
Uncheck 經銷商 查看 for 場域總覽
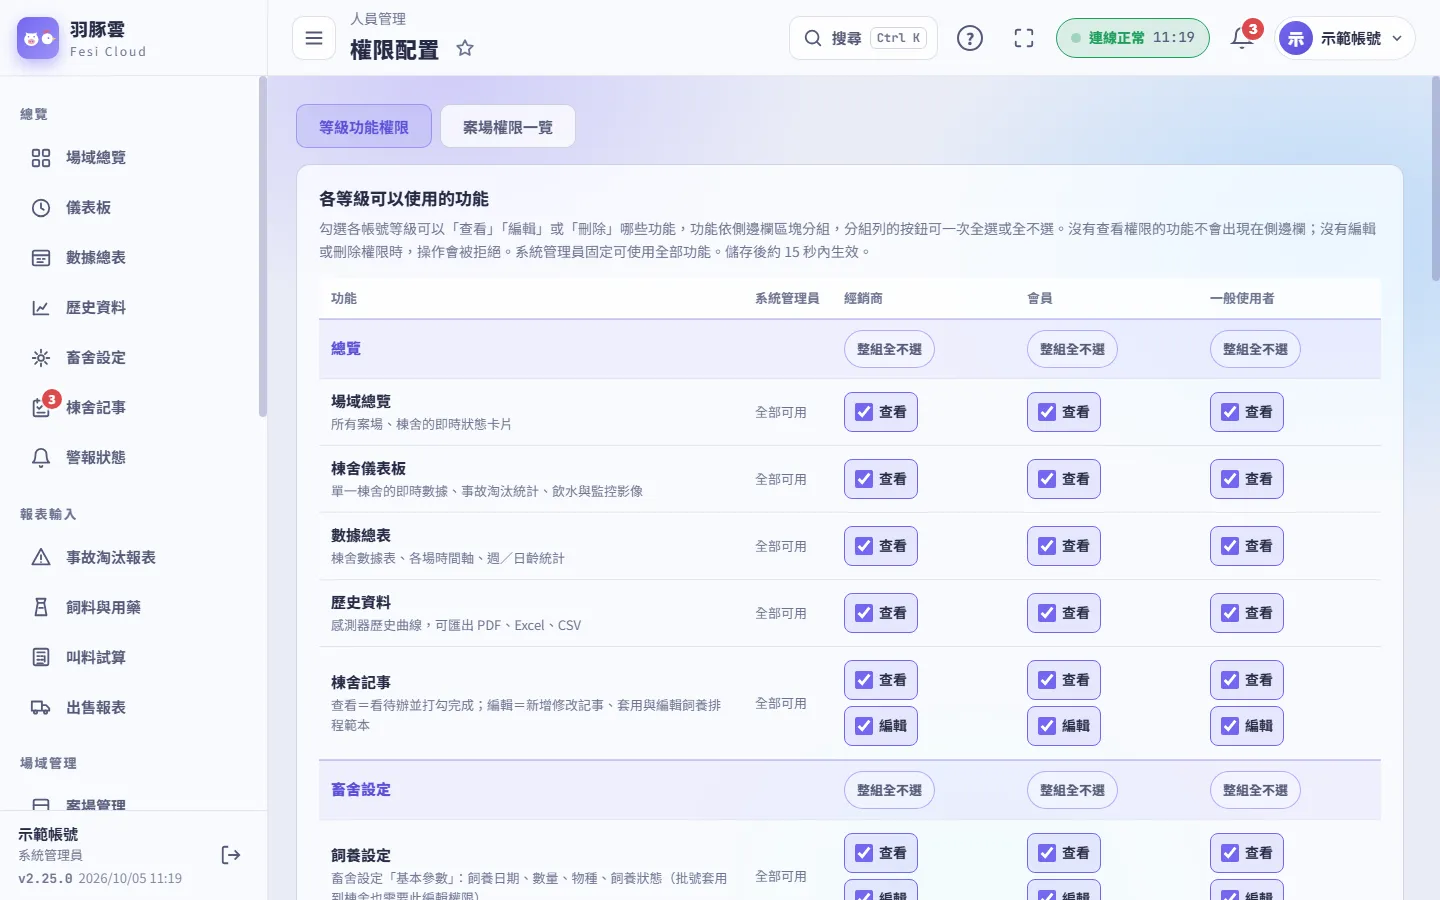[x=864, y=412]
